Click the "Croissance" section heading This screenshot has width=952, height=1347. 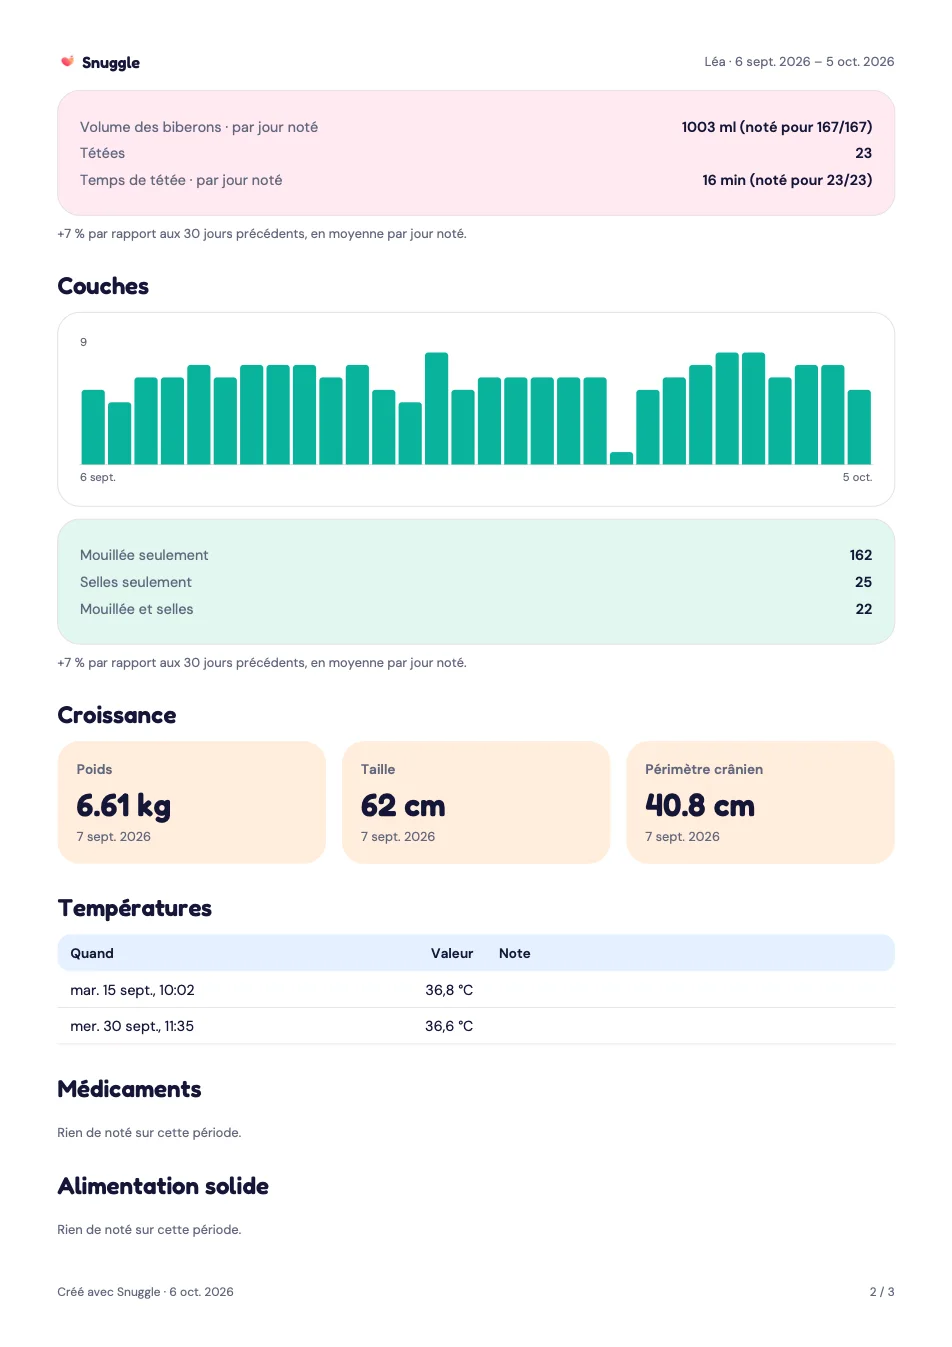[x=117, y=715]
